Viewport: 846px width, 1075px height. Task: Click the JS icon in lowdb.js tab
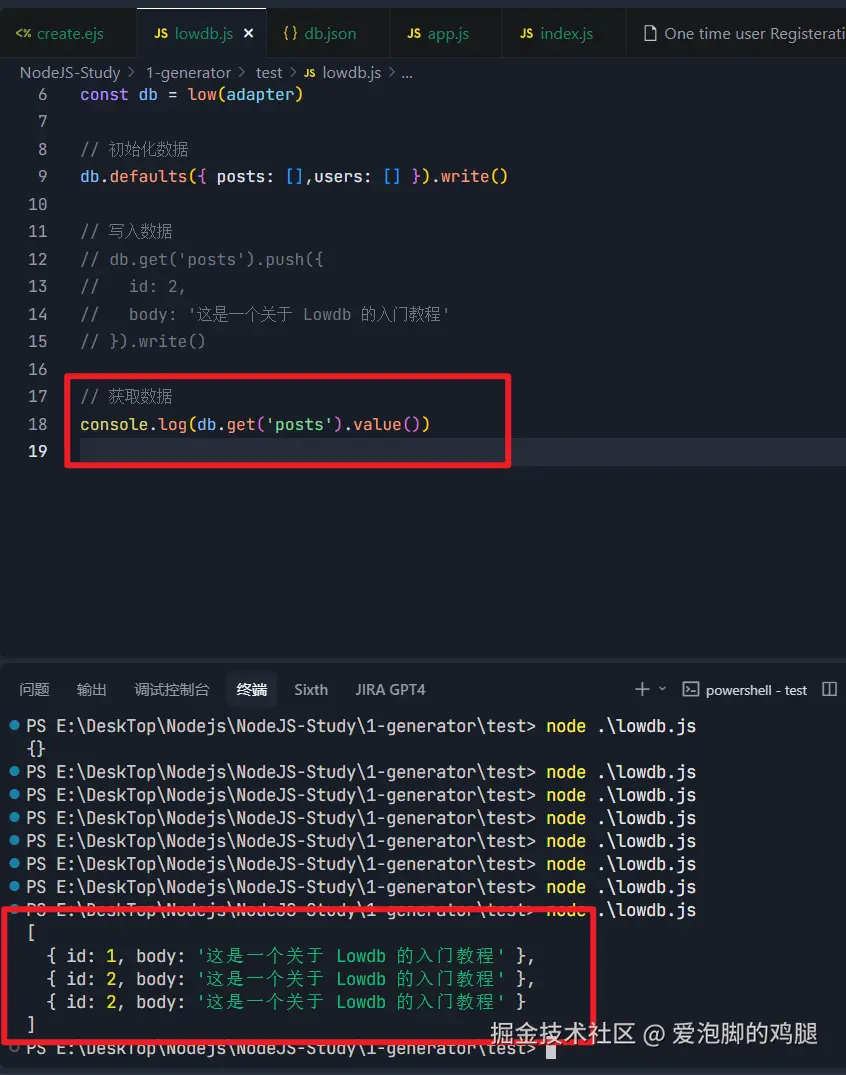coord(161,34)
